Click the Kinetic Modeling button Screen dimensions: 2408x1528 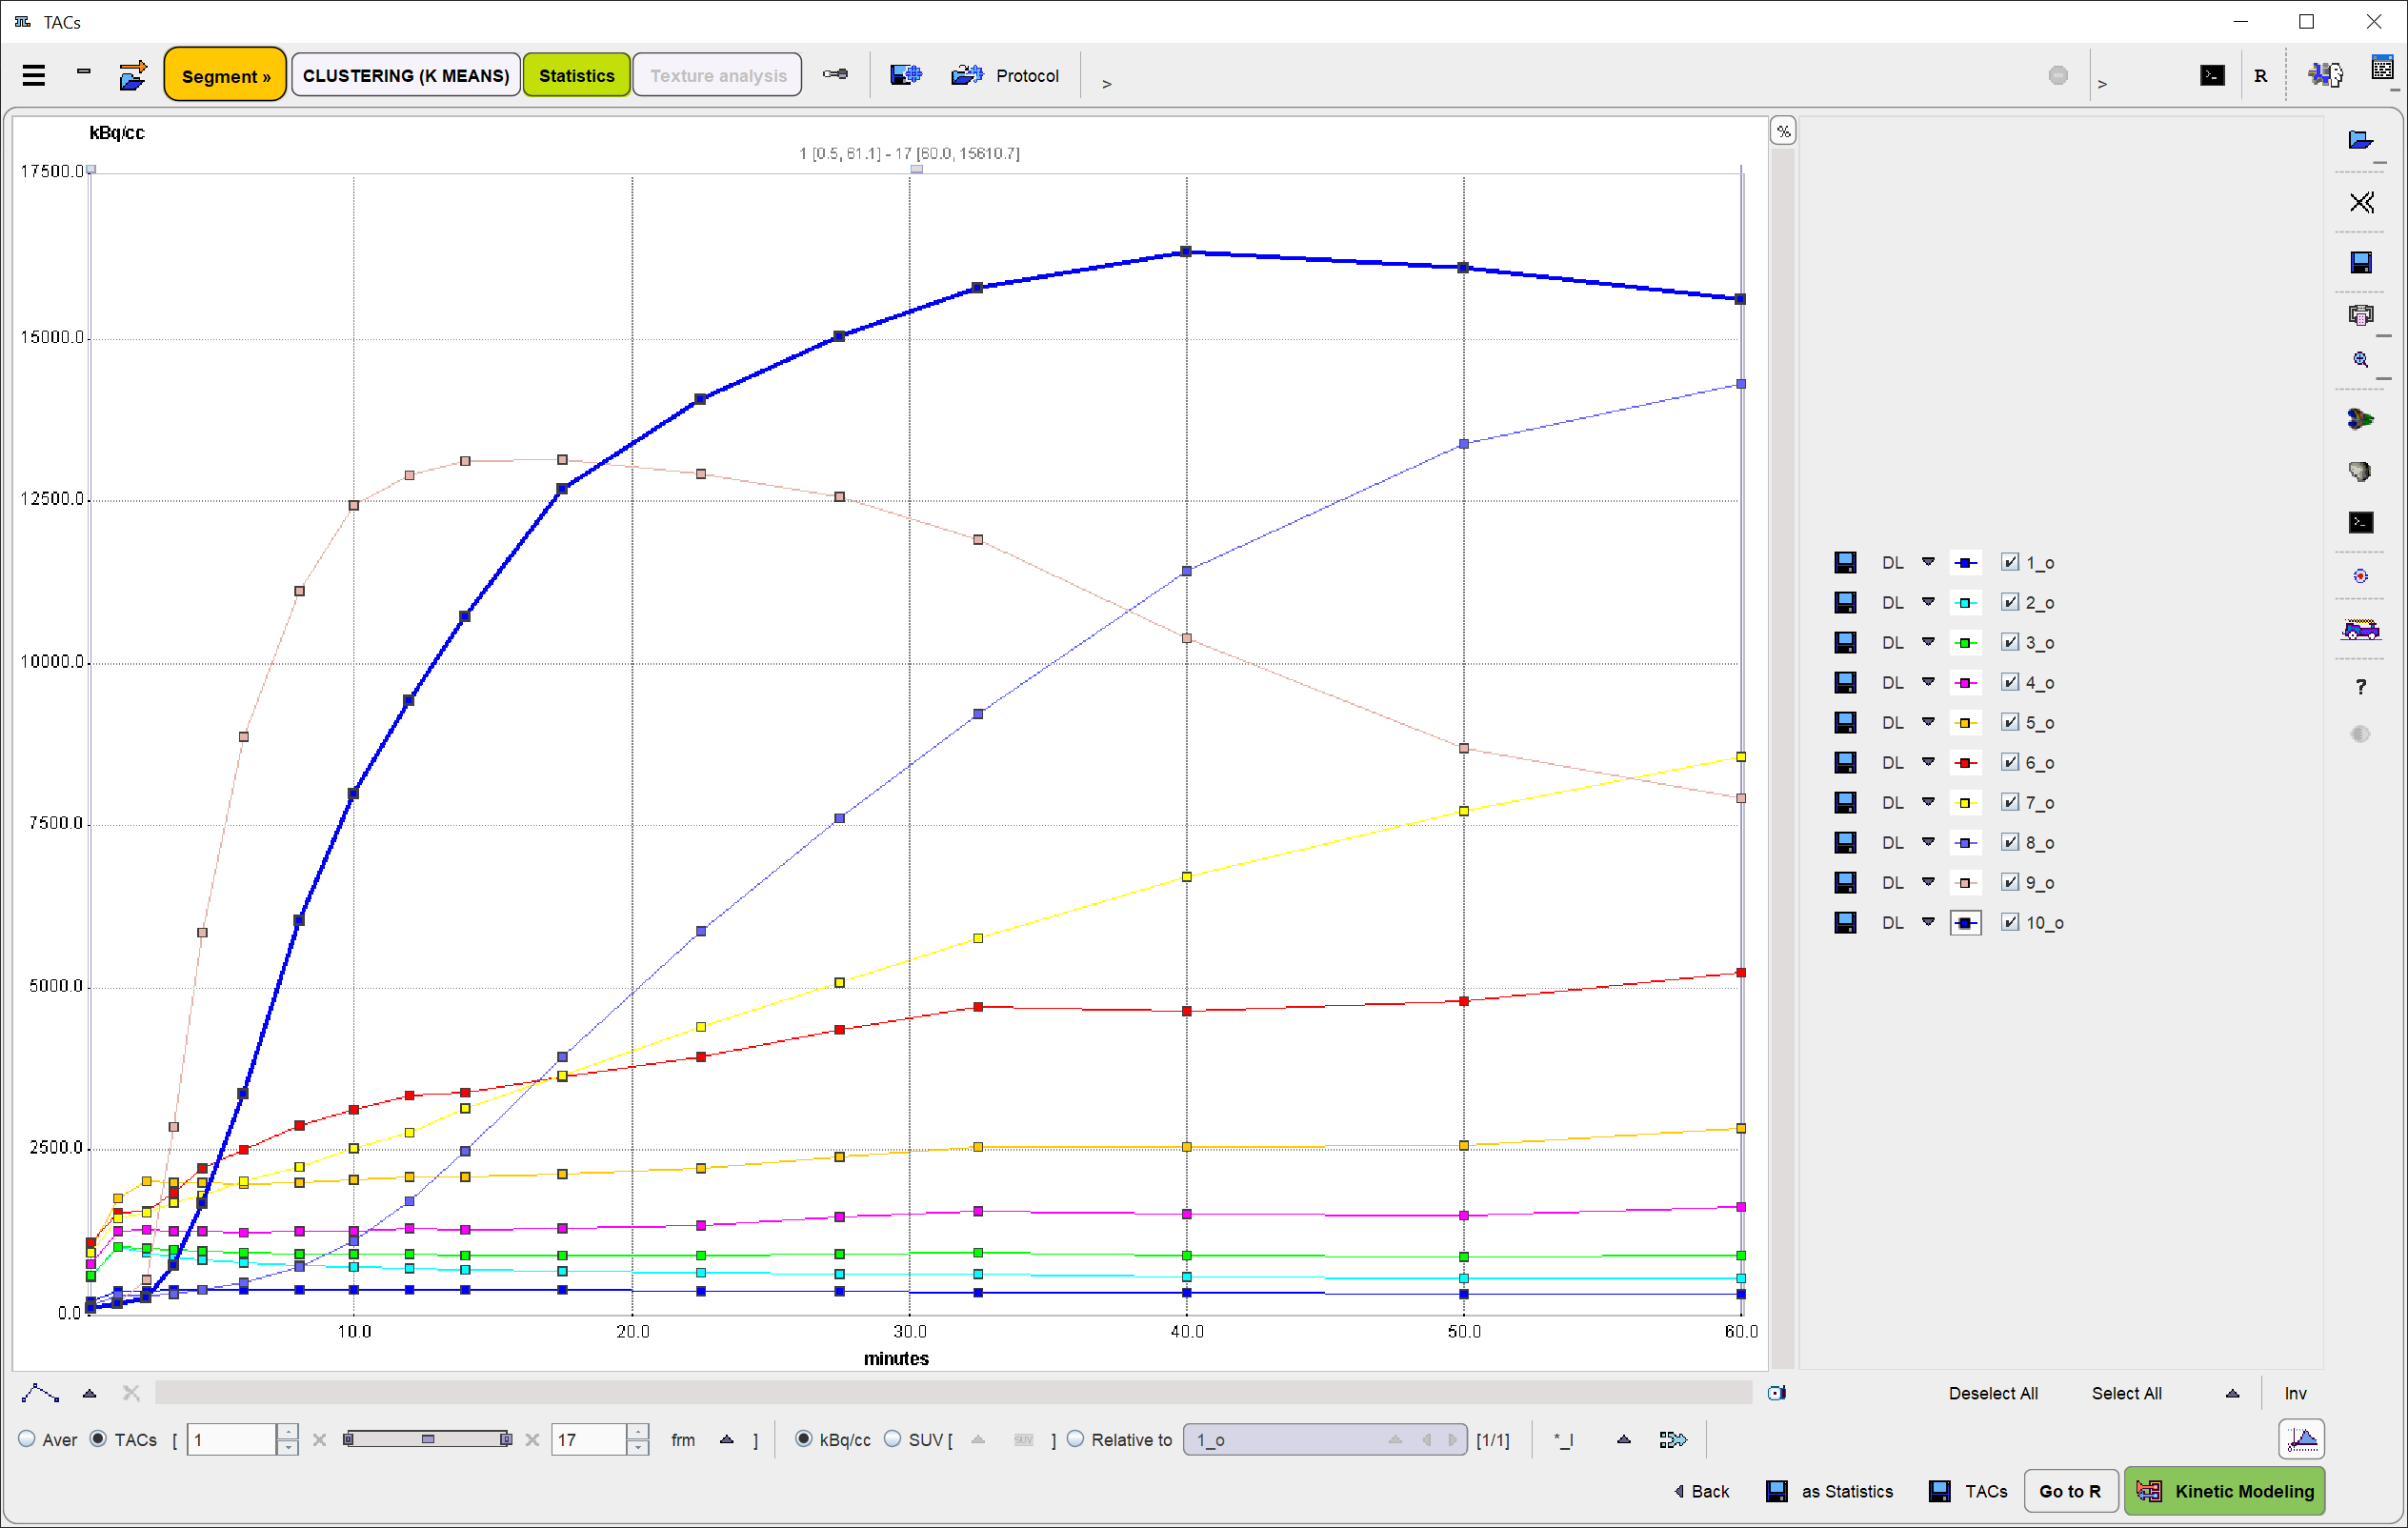pyautogui.click(x=2225, y=1491)
